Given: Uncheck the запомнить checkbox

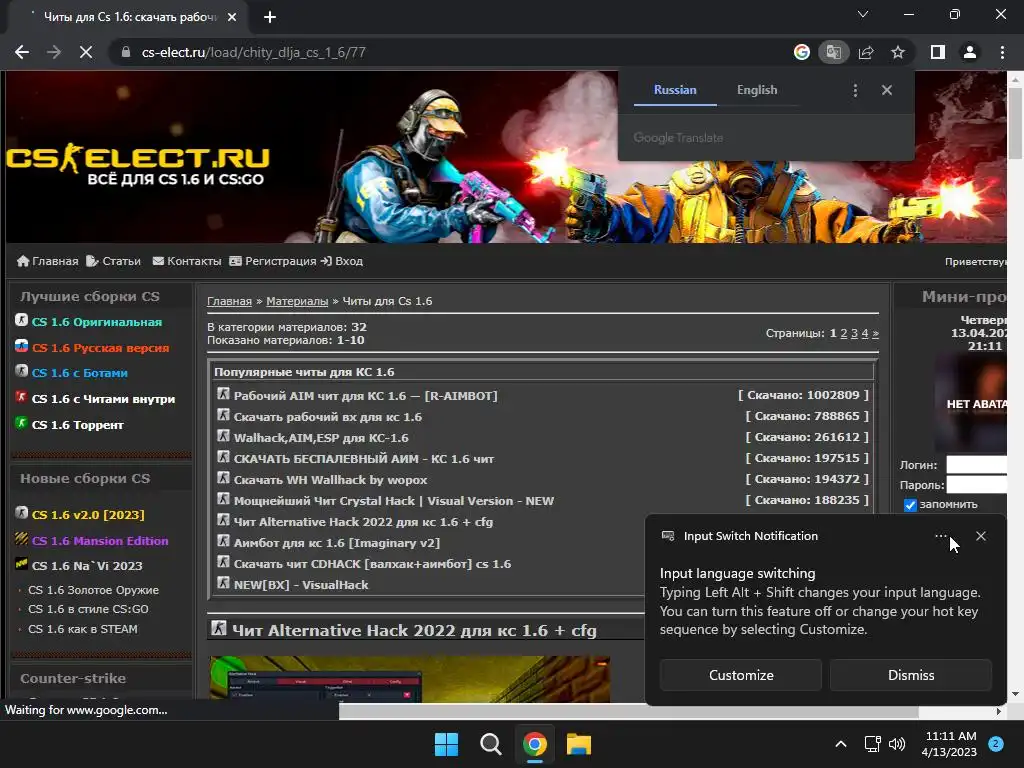Looking at the screenshot, I should [x=910, y=505].
